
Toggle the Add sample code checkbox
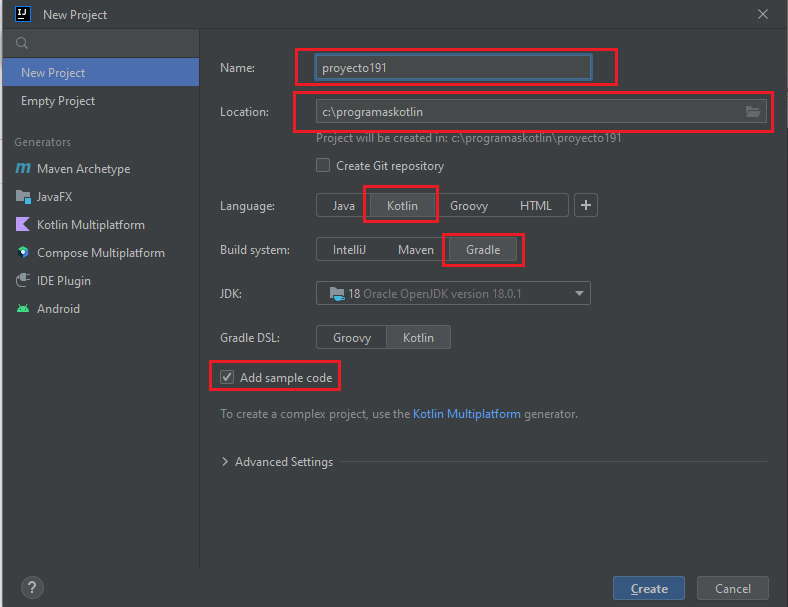[x=227, y=377]
